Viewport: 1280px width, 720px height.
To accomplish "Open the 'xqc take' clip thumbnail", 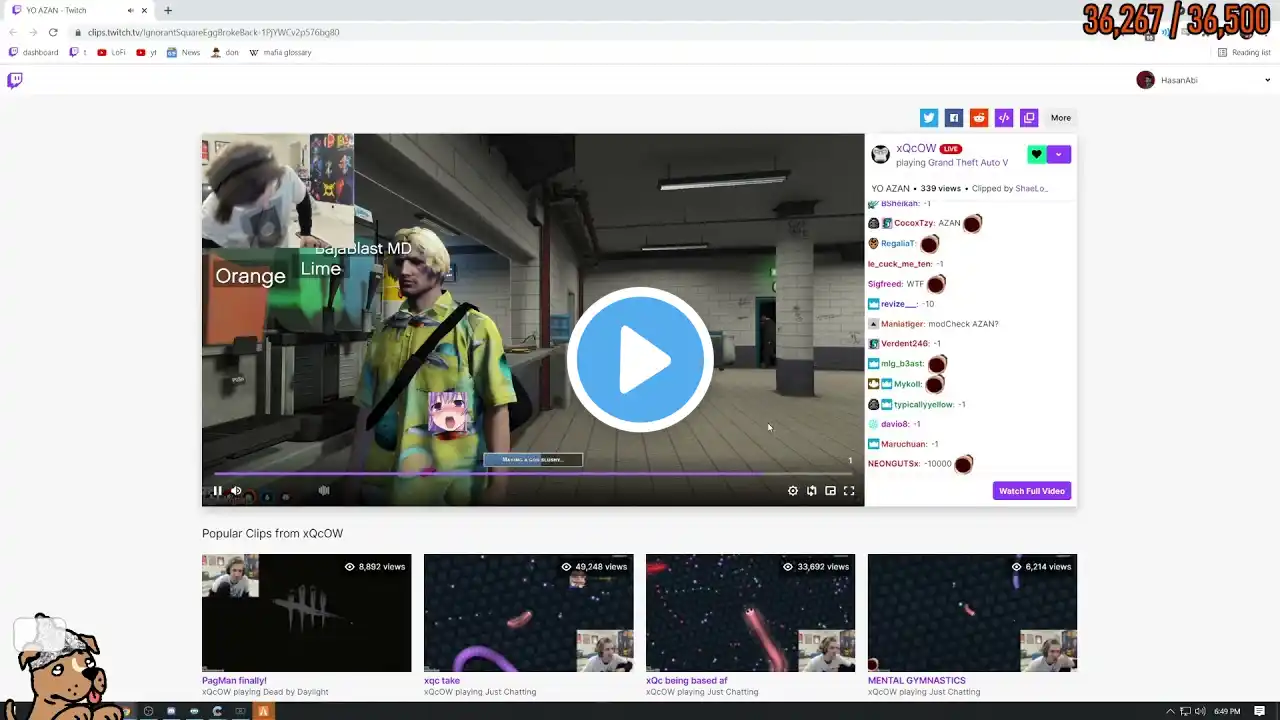I will [528, 613].
